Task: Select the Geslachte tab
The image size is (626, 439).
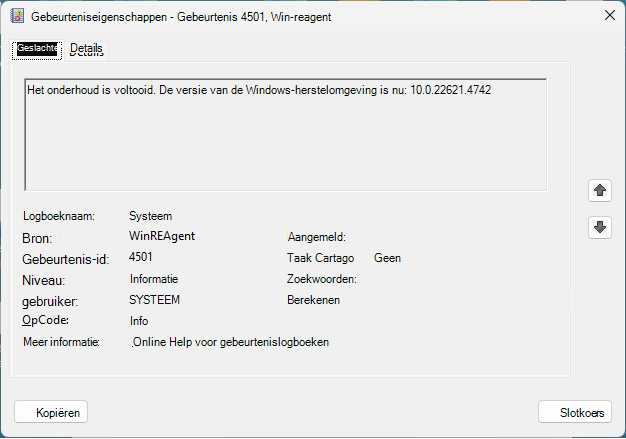Action: 37,50
